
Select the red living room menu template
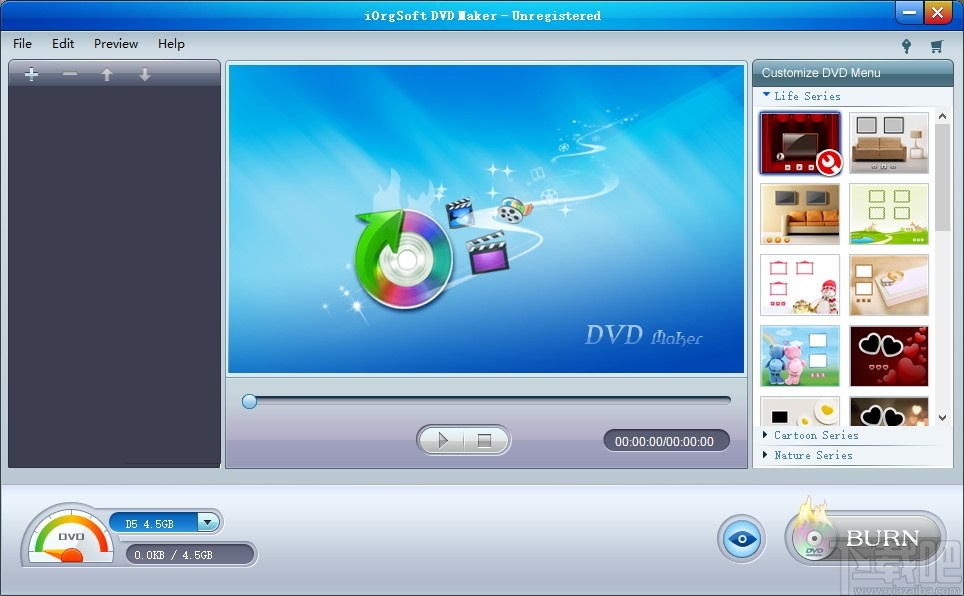(x=800, y=142)
